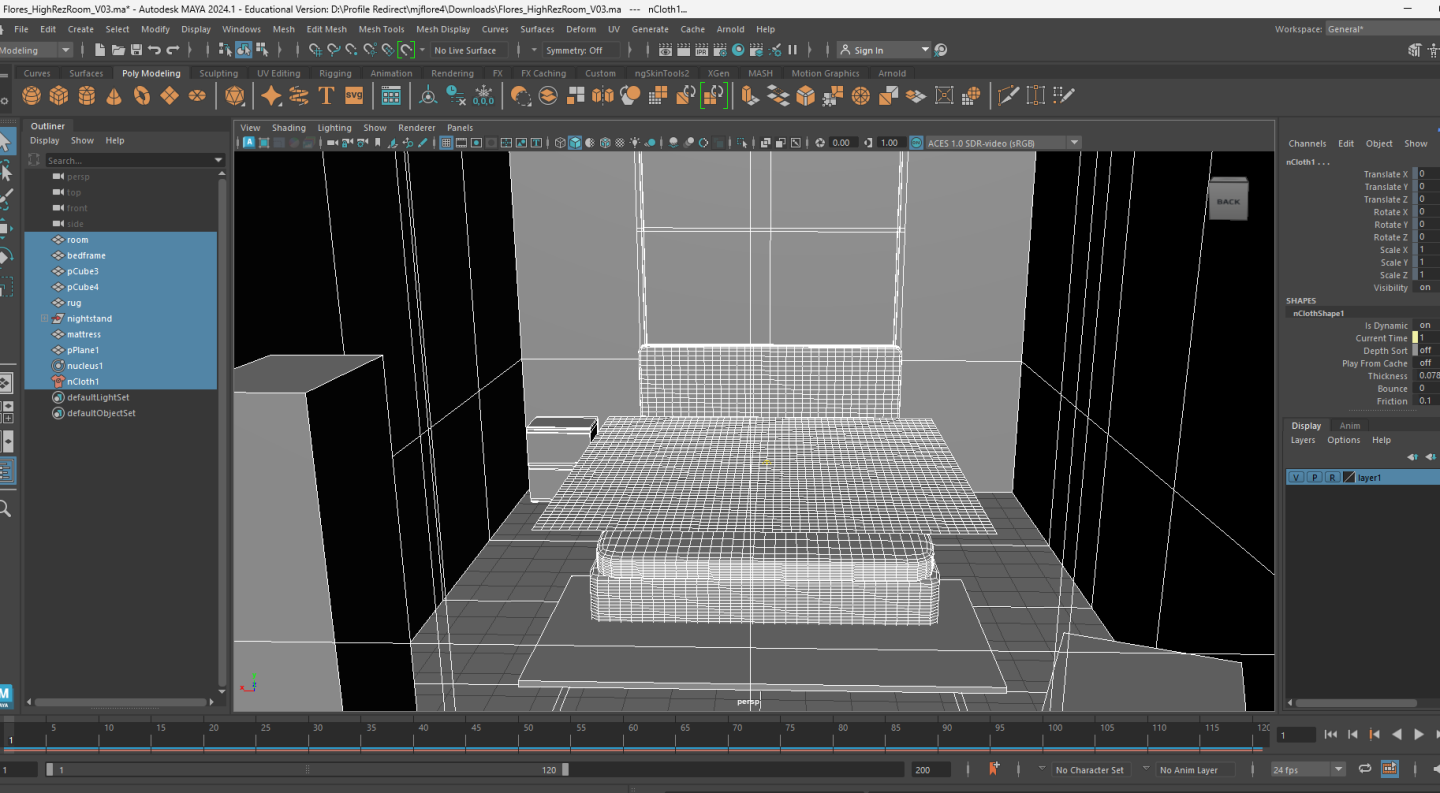Click Go to start of playback range

click(x=1331, y=735)
